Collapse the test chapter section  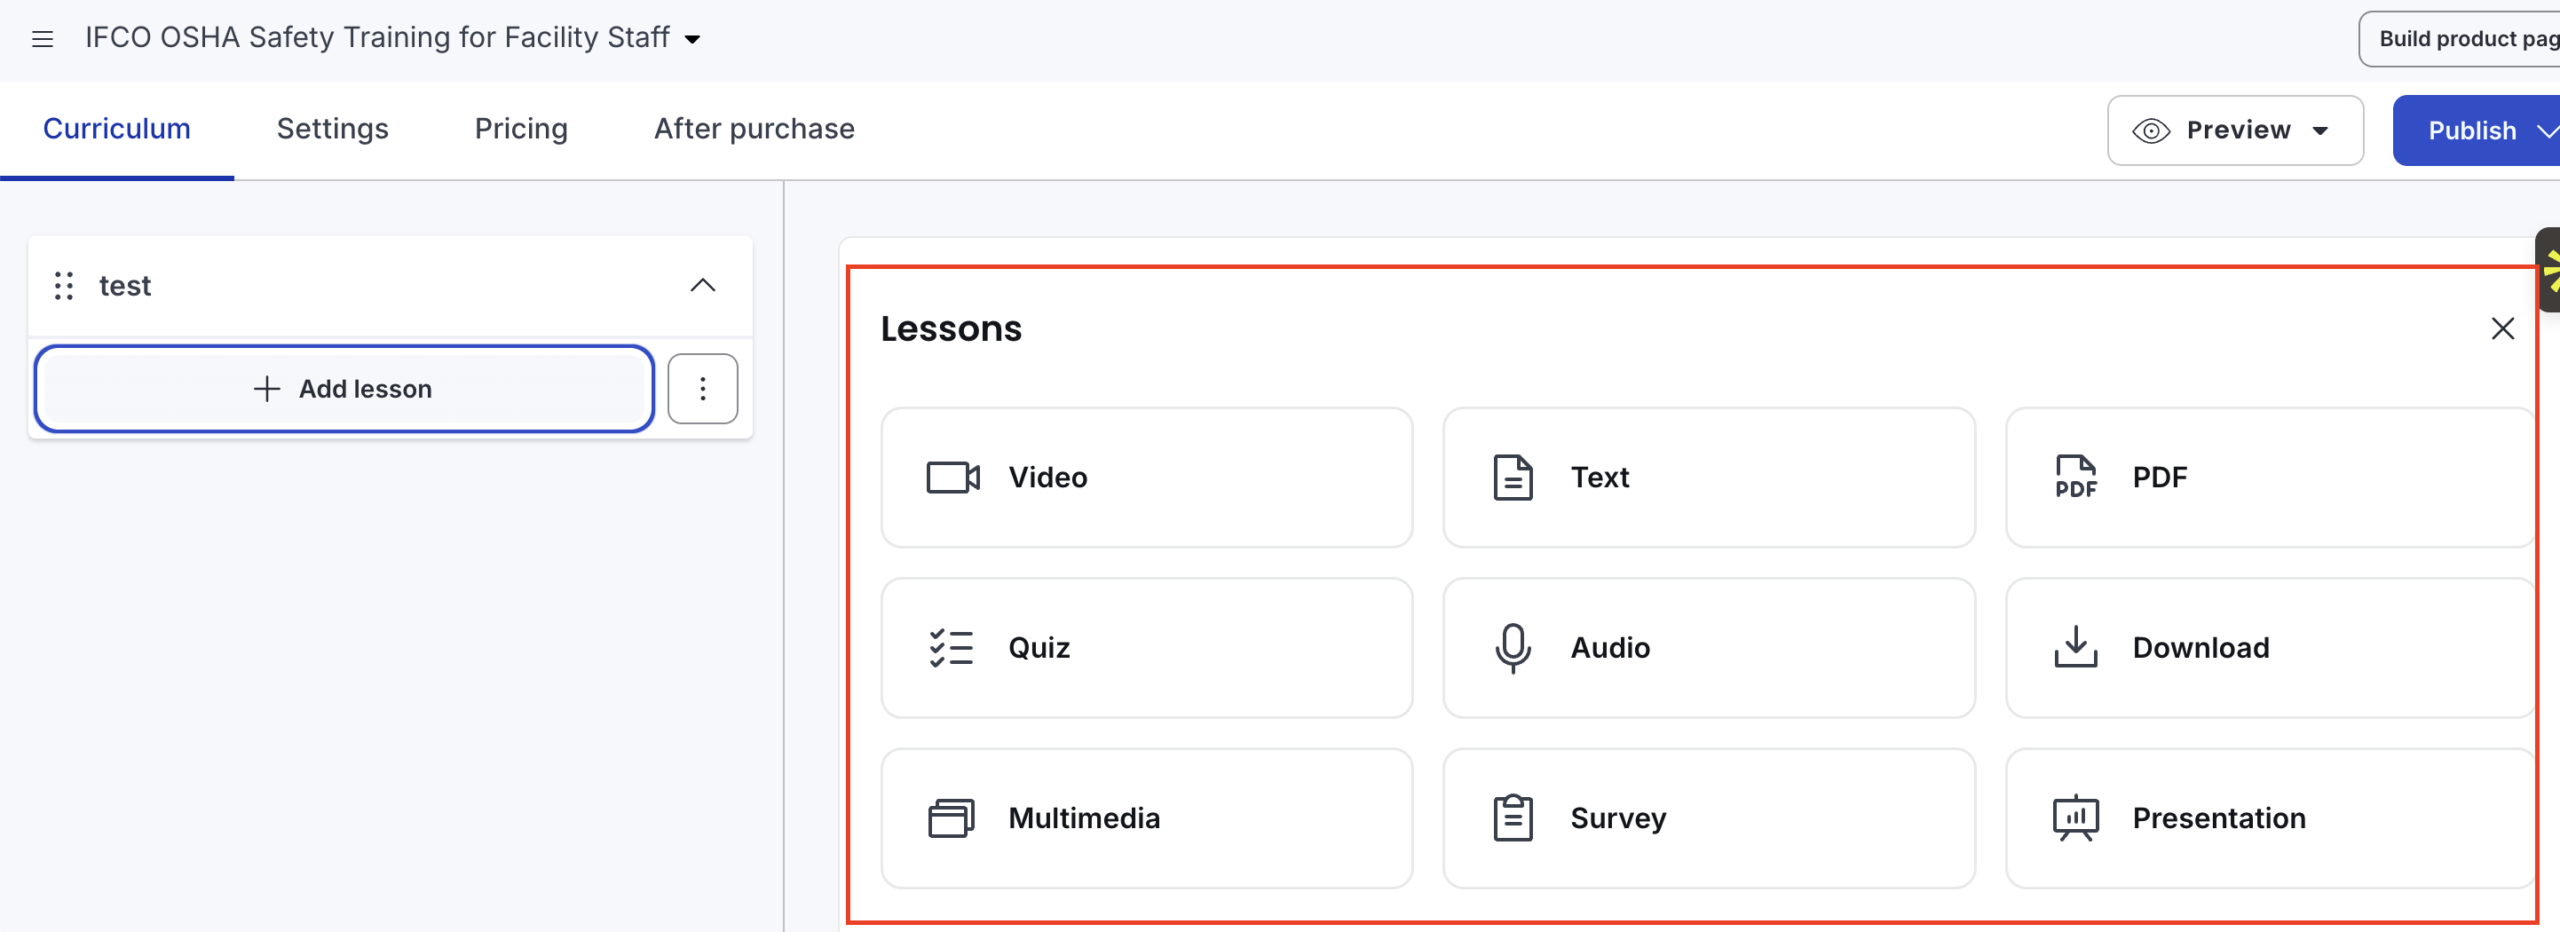pos(703,286)
